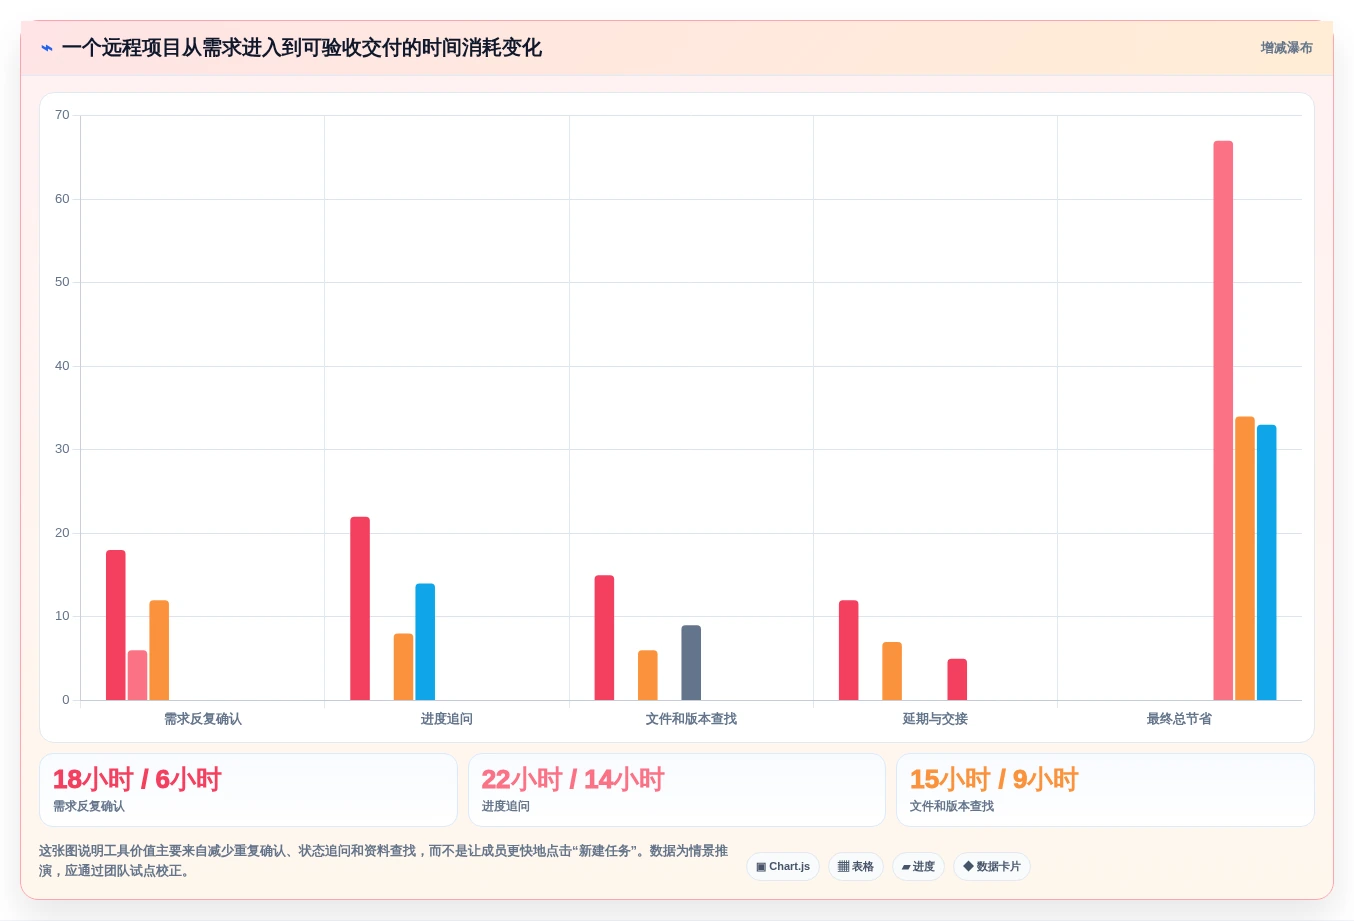This screenshot has width=1354, height=921.
Task: Click the y-axis value 40
Action: [62, 366]
